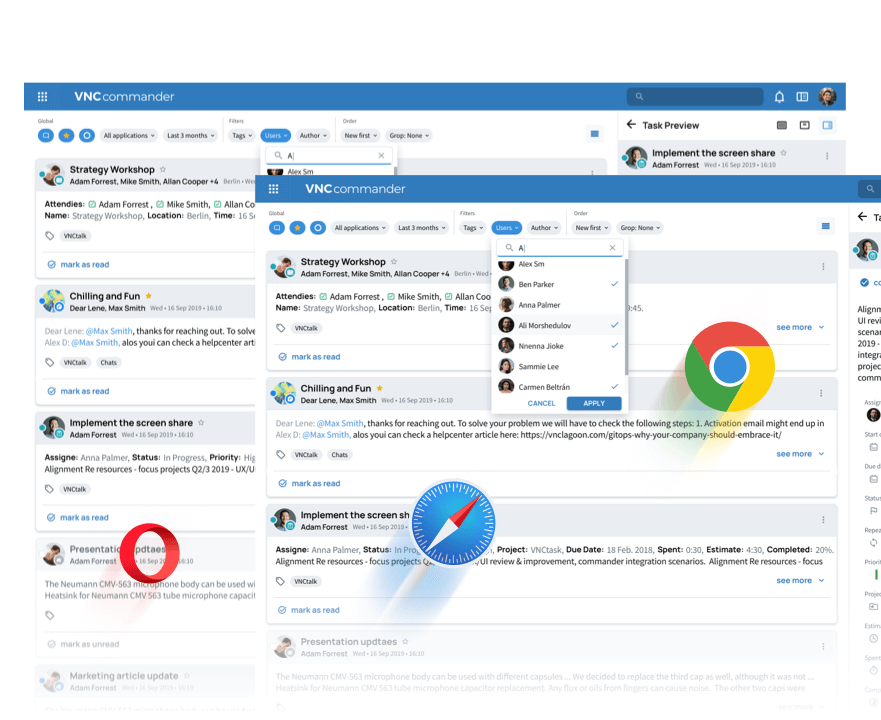
Task: Expand see more on front Implement screen share
Action: (800, 581)
